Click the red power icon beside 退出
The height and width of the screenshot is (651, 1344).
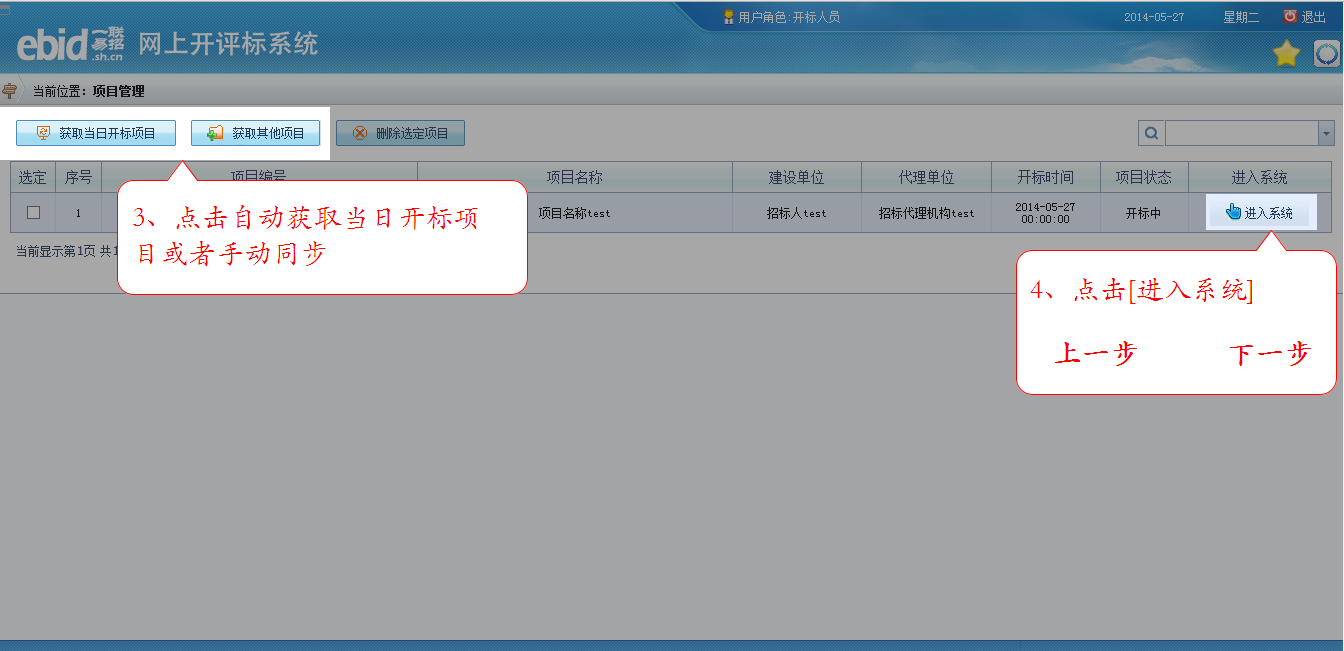point(1290,17)
